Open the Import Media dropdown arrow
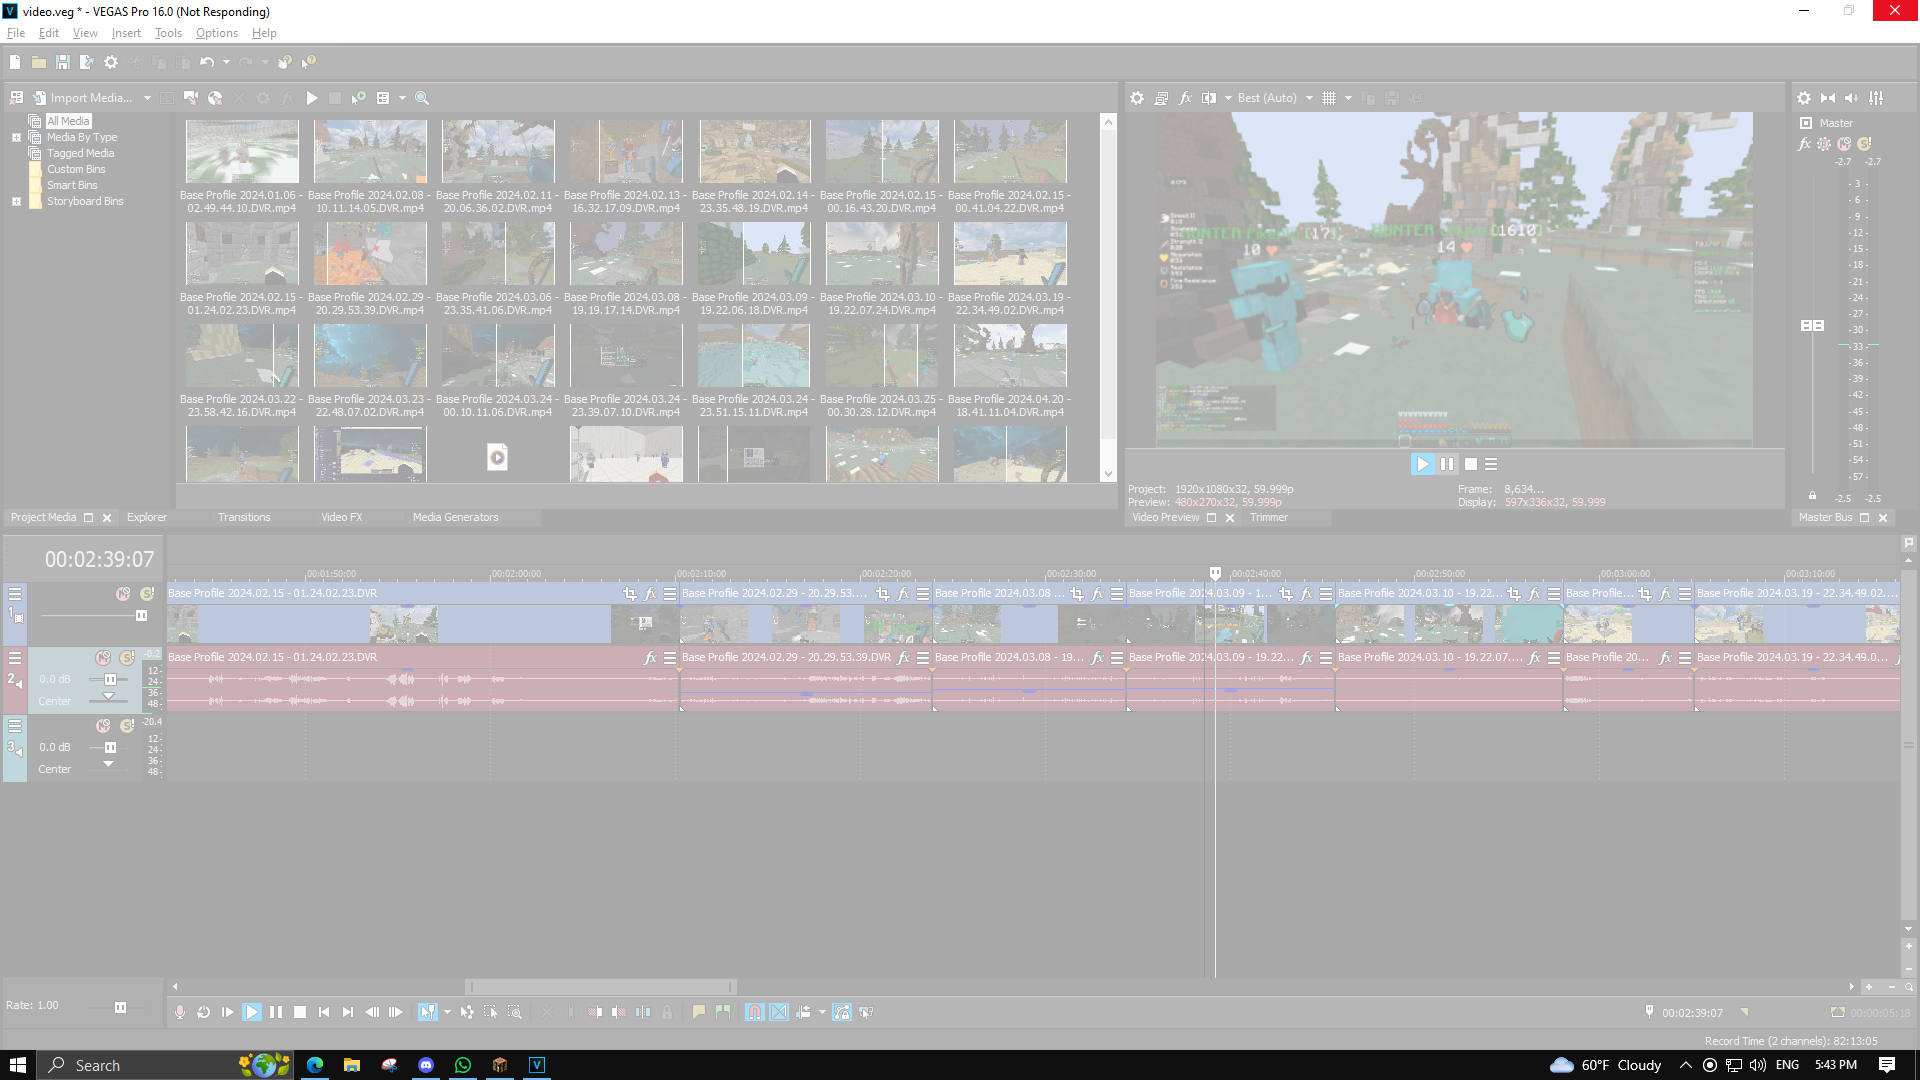The image size is (1920, 1080). [x=147, y=98]
